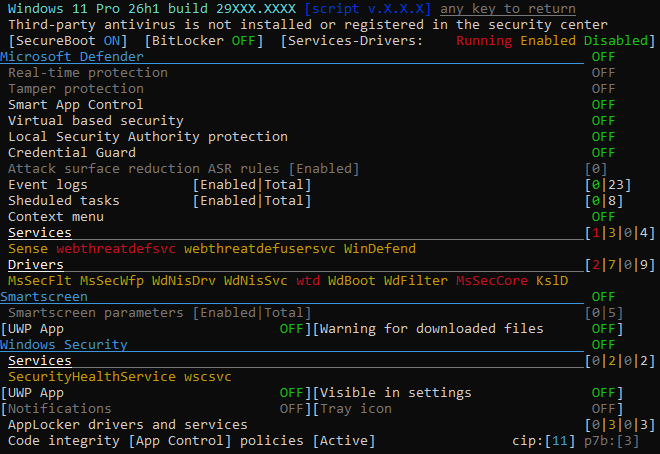The height and width of the screenshot is (454, 660).
Task: Click the 'WdNisDrv' driver name
Action: point(184,280)
